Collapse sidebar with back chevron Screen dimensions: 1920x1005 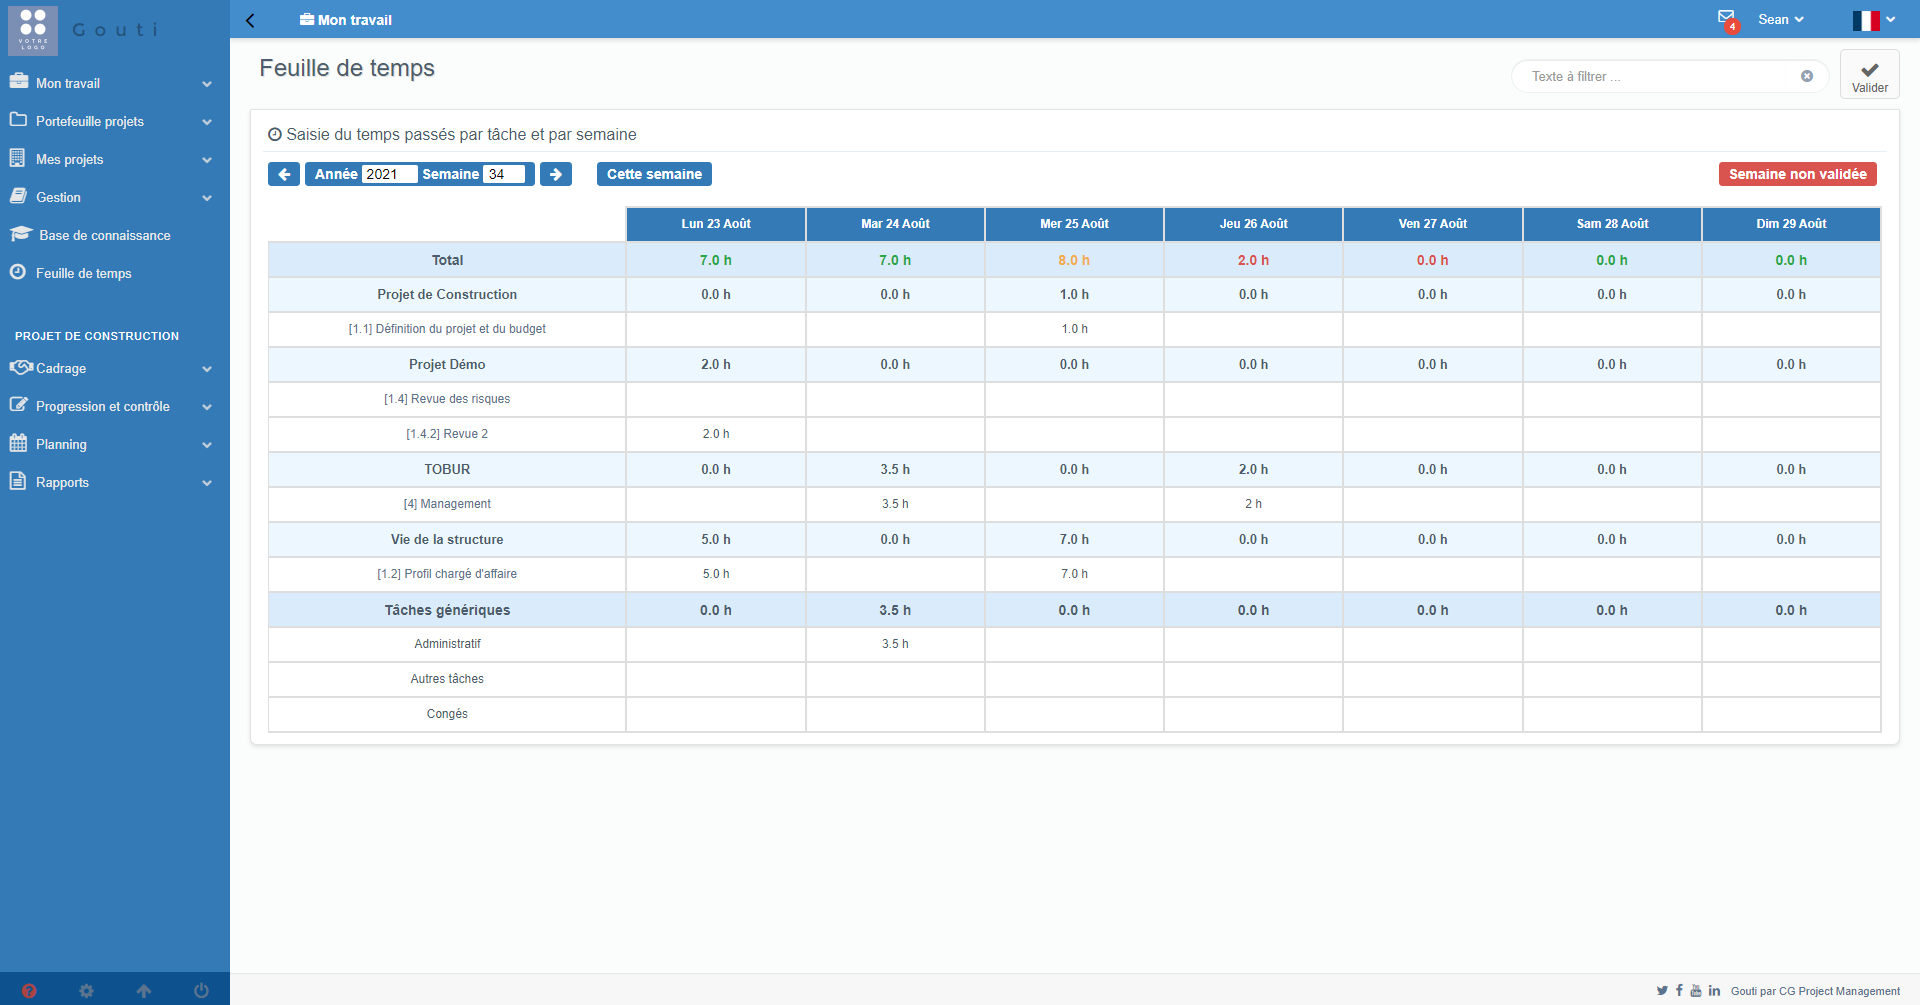tap(250, 20)
